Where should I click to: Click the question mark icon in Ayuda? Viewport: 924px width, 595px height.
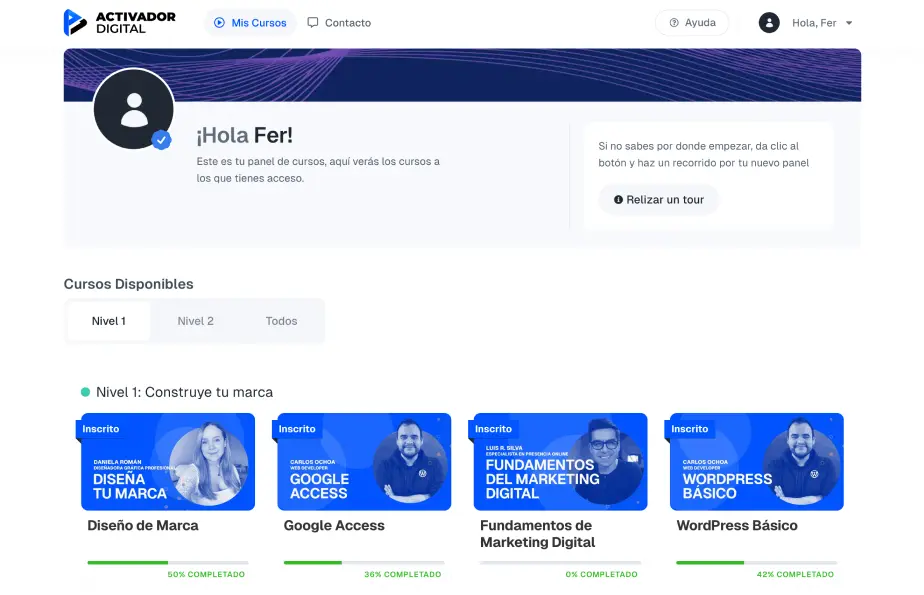pyautogui.click(x=674, y=23)
